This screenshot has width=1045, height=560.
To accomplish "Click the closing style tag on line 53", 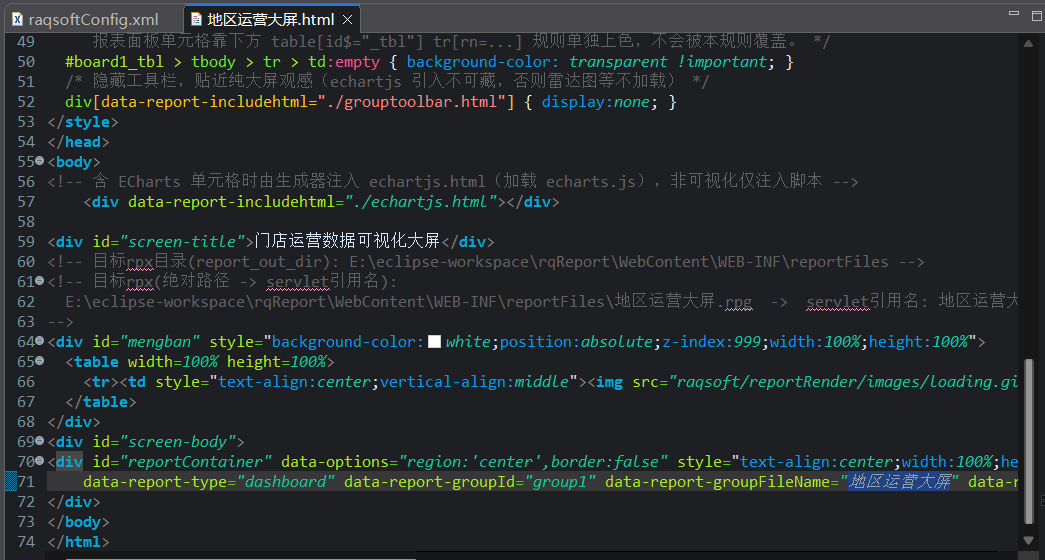I will point(83,122).
